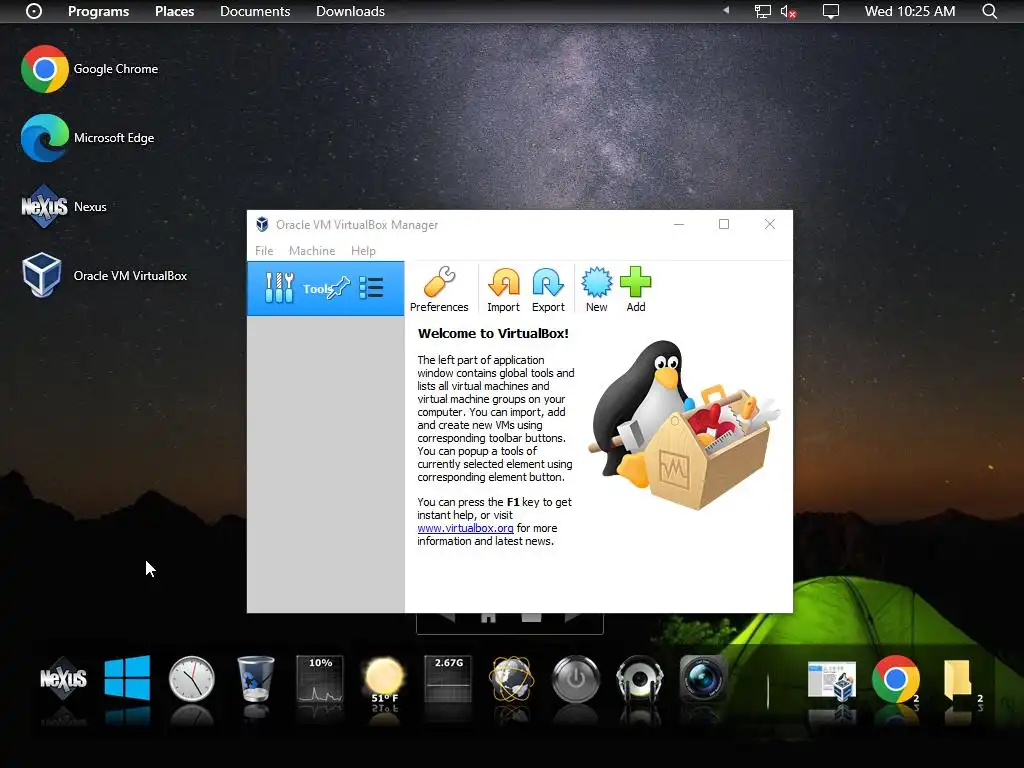This screenshot has width=1024, height=768.
Task: Click the VirtualBox title bar logo
Action: [x=262, y=225]
